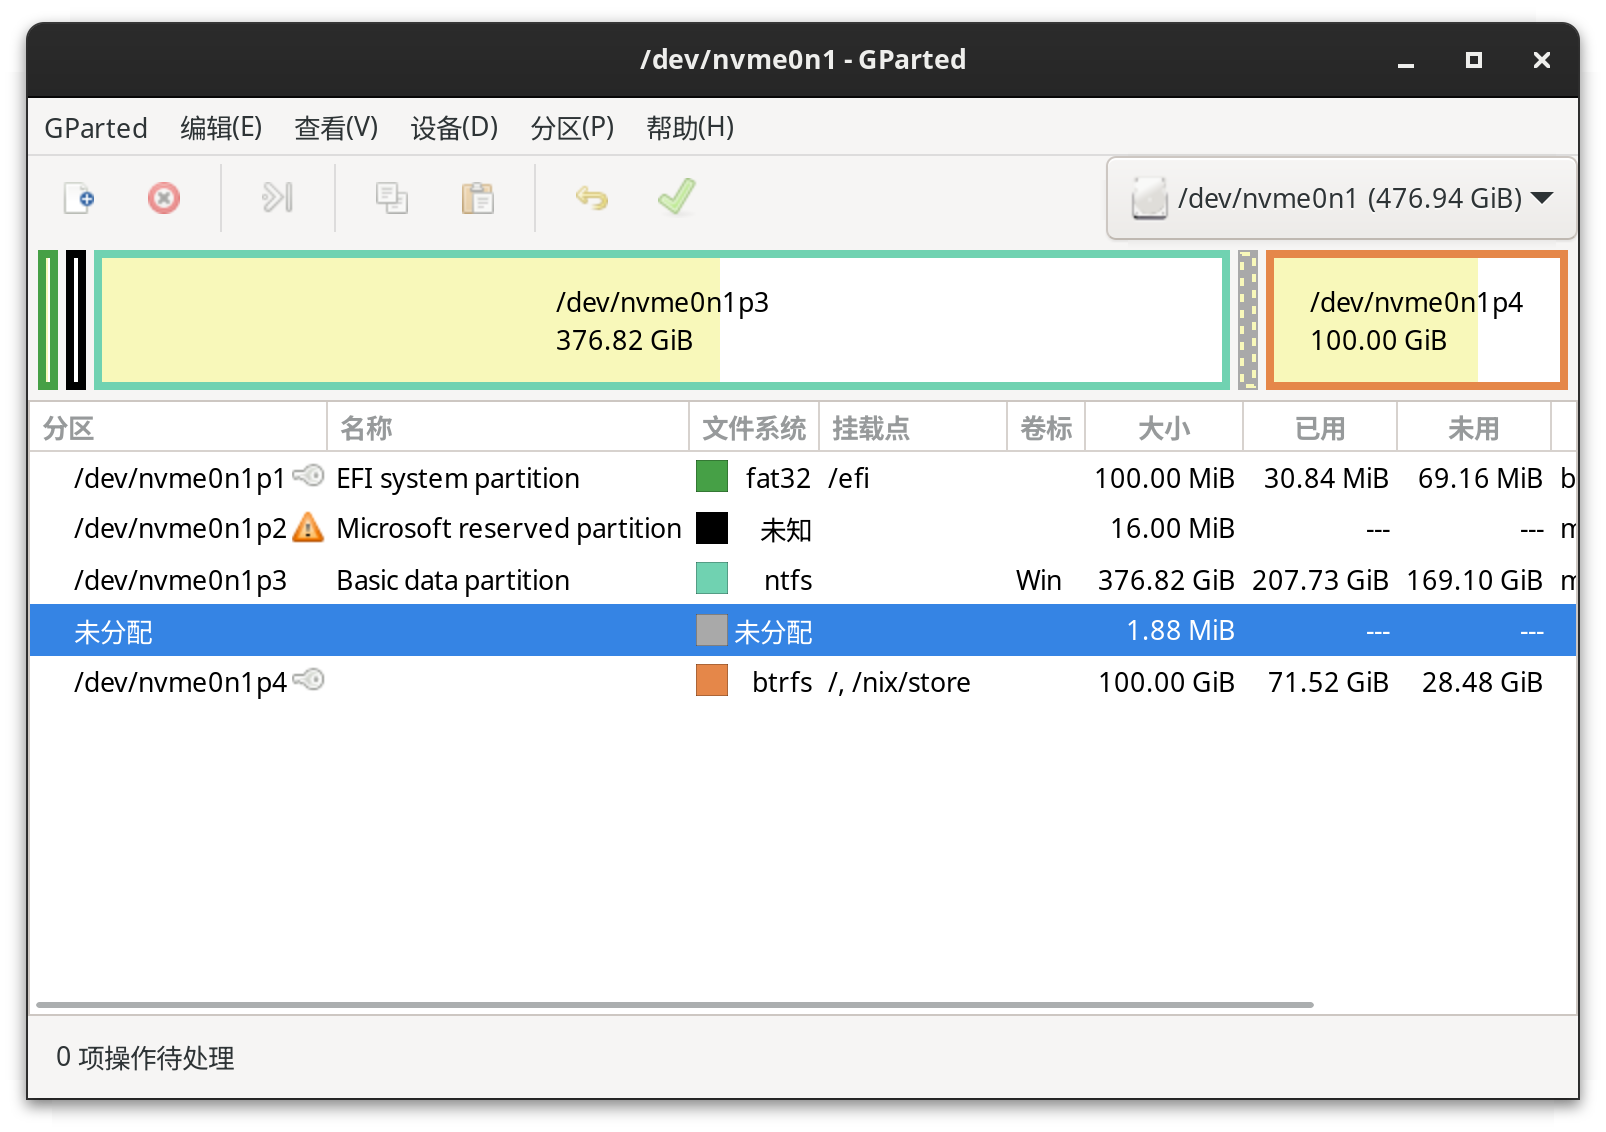
Task: Open the 帮助(H) menu
Action: 690,128
